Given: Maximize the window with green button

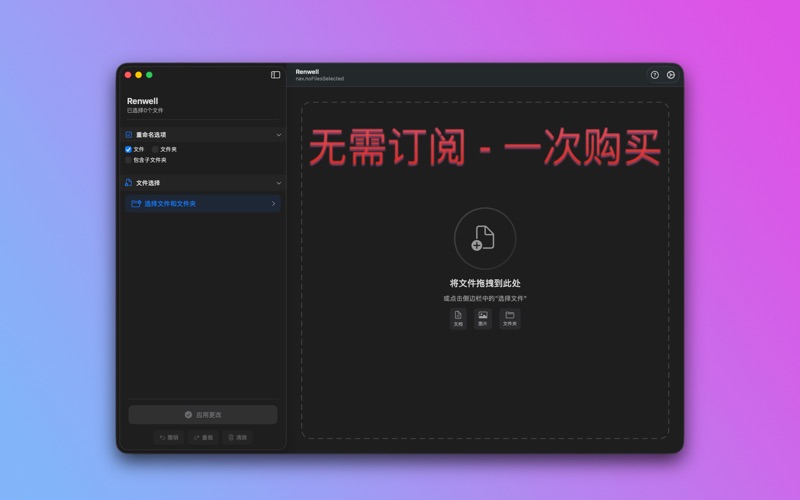Looking at the screenshot, I should tap(149, 75).
